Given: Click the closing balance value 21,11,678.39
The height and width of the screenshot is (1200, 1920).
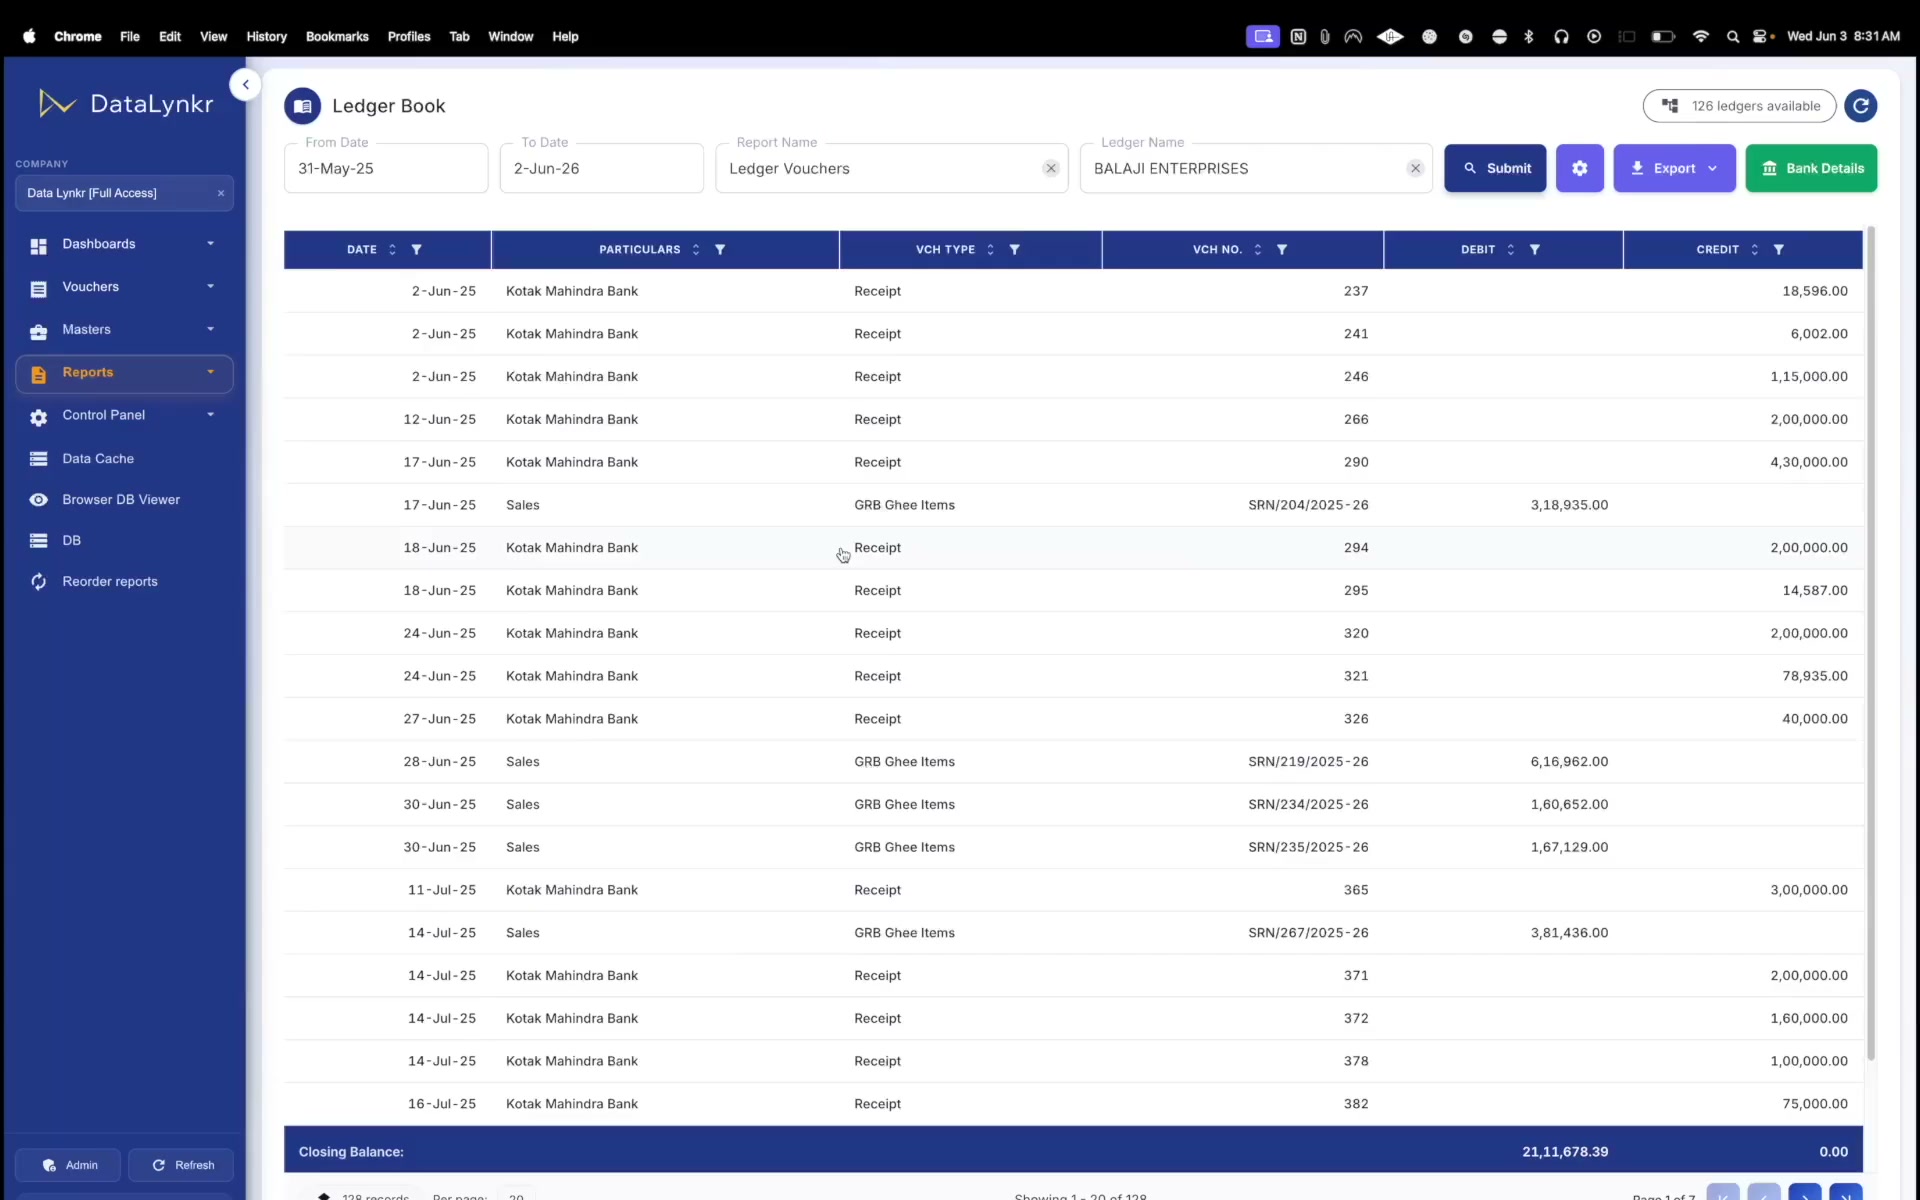Looking at the screenshot, I should pyautogui.click(x=1565, y=1152).
